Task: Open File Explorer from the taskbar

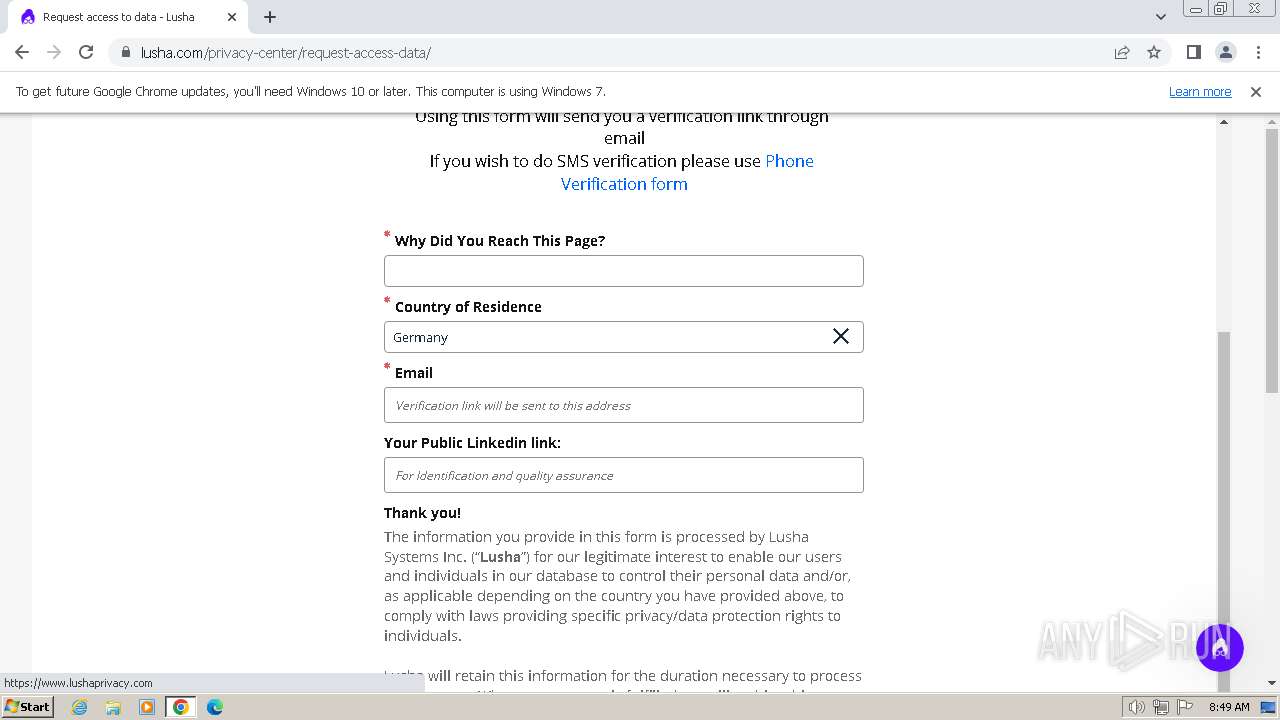Action: pos(113,707)
